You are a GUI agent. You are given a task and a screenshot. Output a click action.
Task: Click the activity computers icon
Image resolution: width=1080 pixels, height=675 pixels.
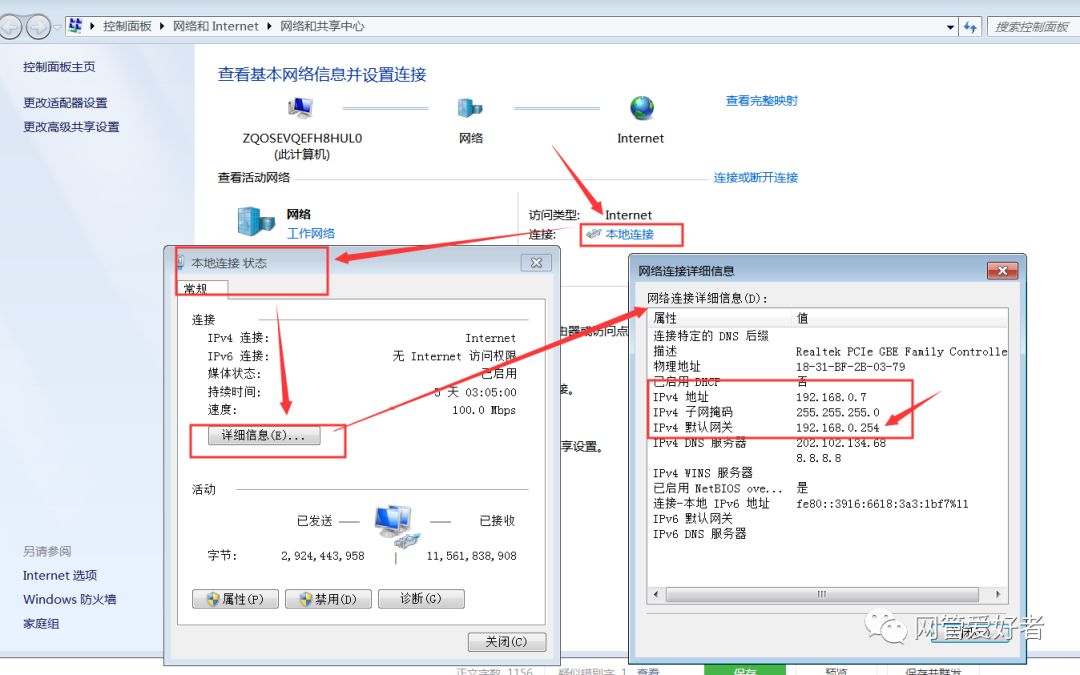(396, 527)
